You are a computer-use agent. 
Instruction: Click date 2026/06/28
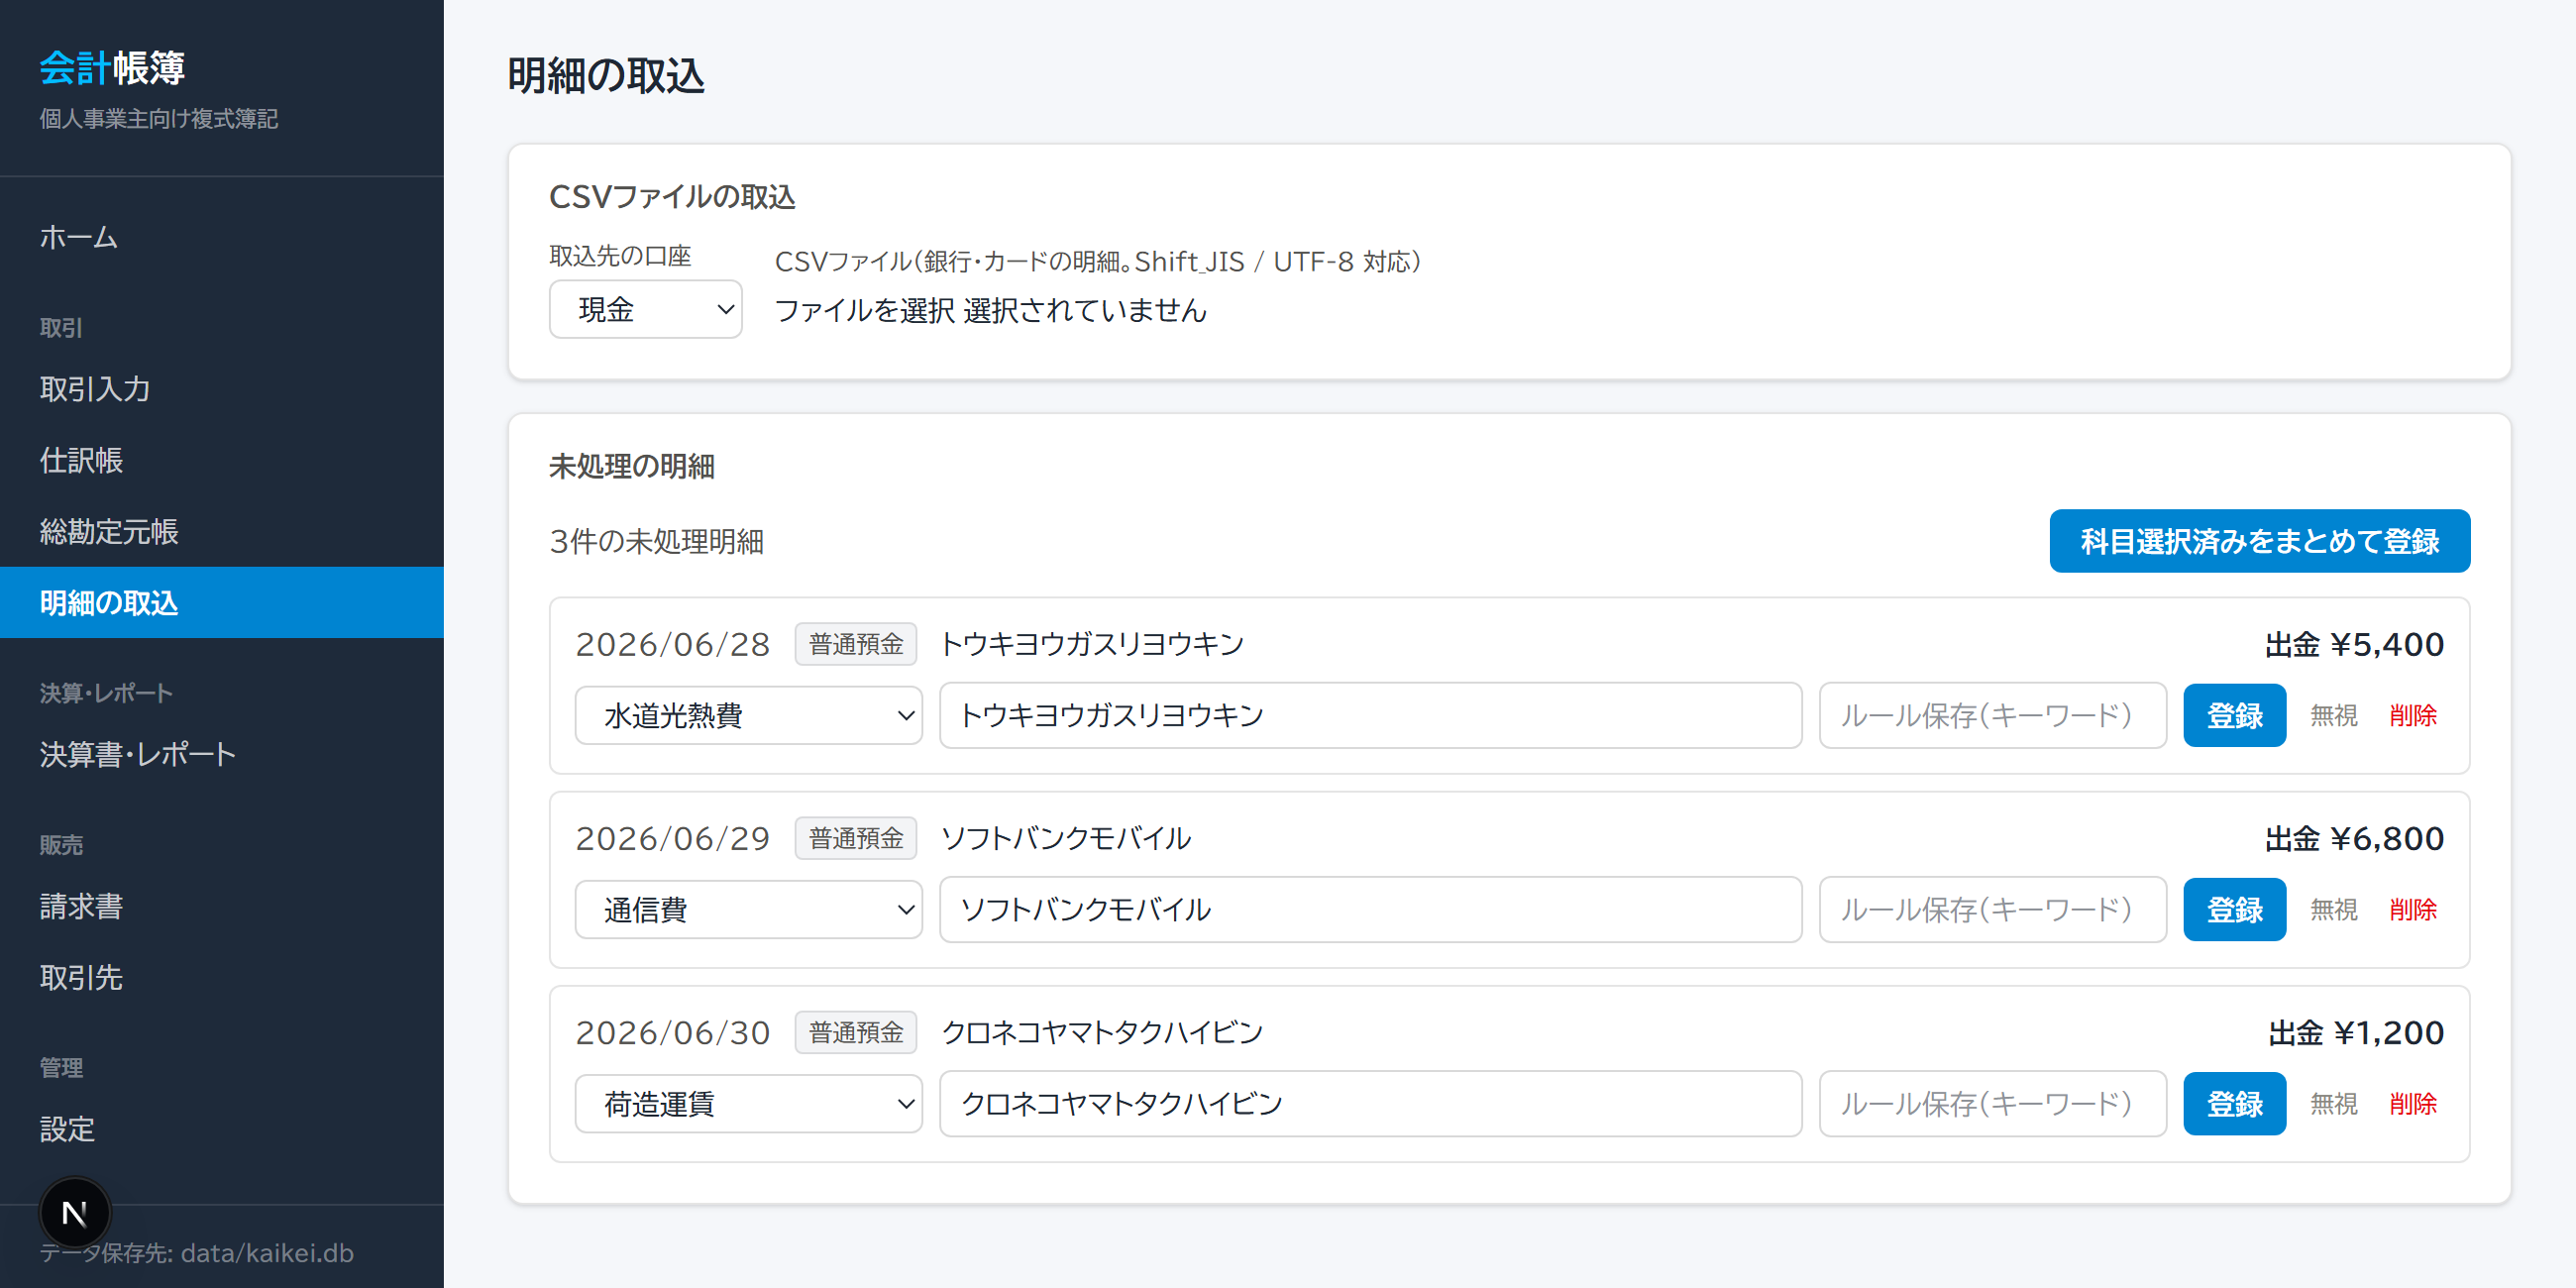673,644
